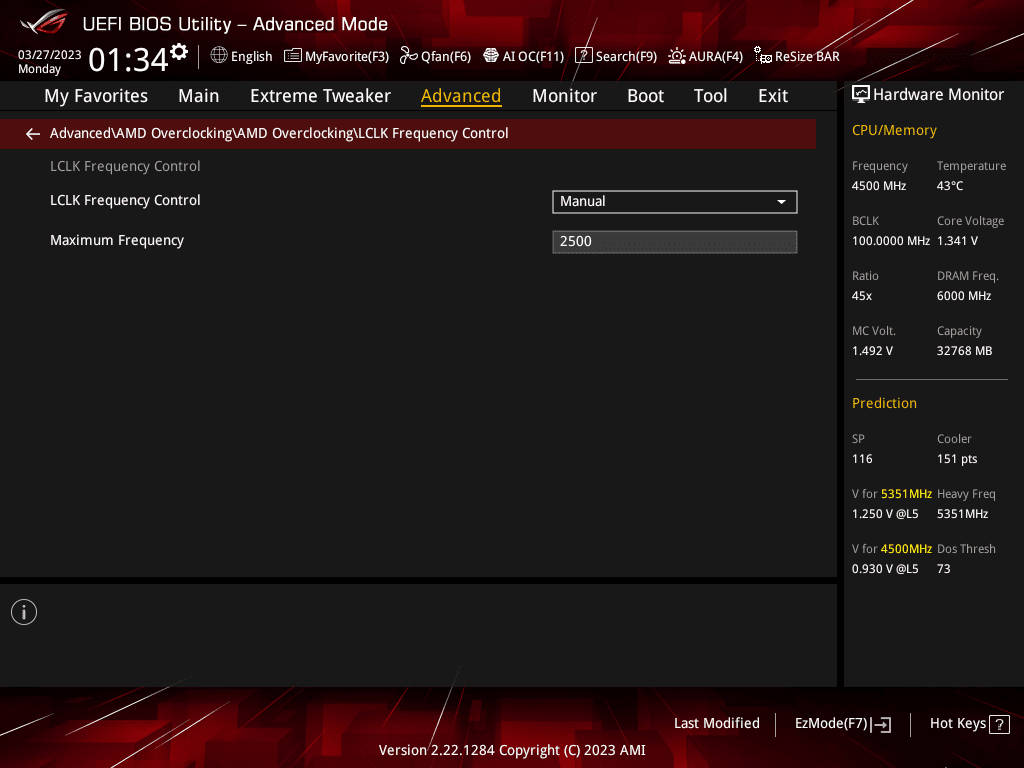The height and width of the screenshot is (768, 1024).
Task: Click the dropdown arrow beside Manual
Action: [781, 202]
